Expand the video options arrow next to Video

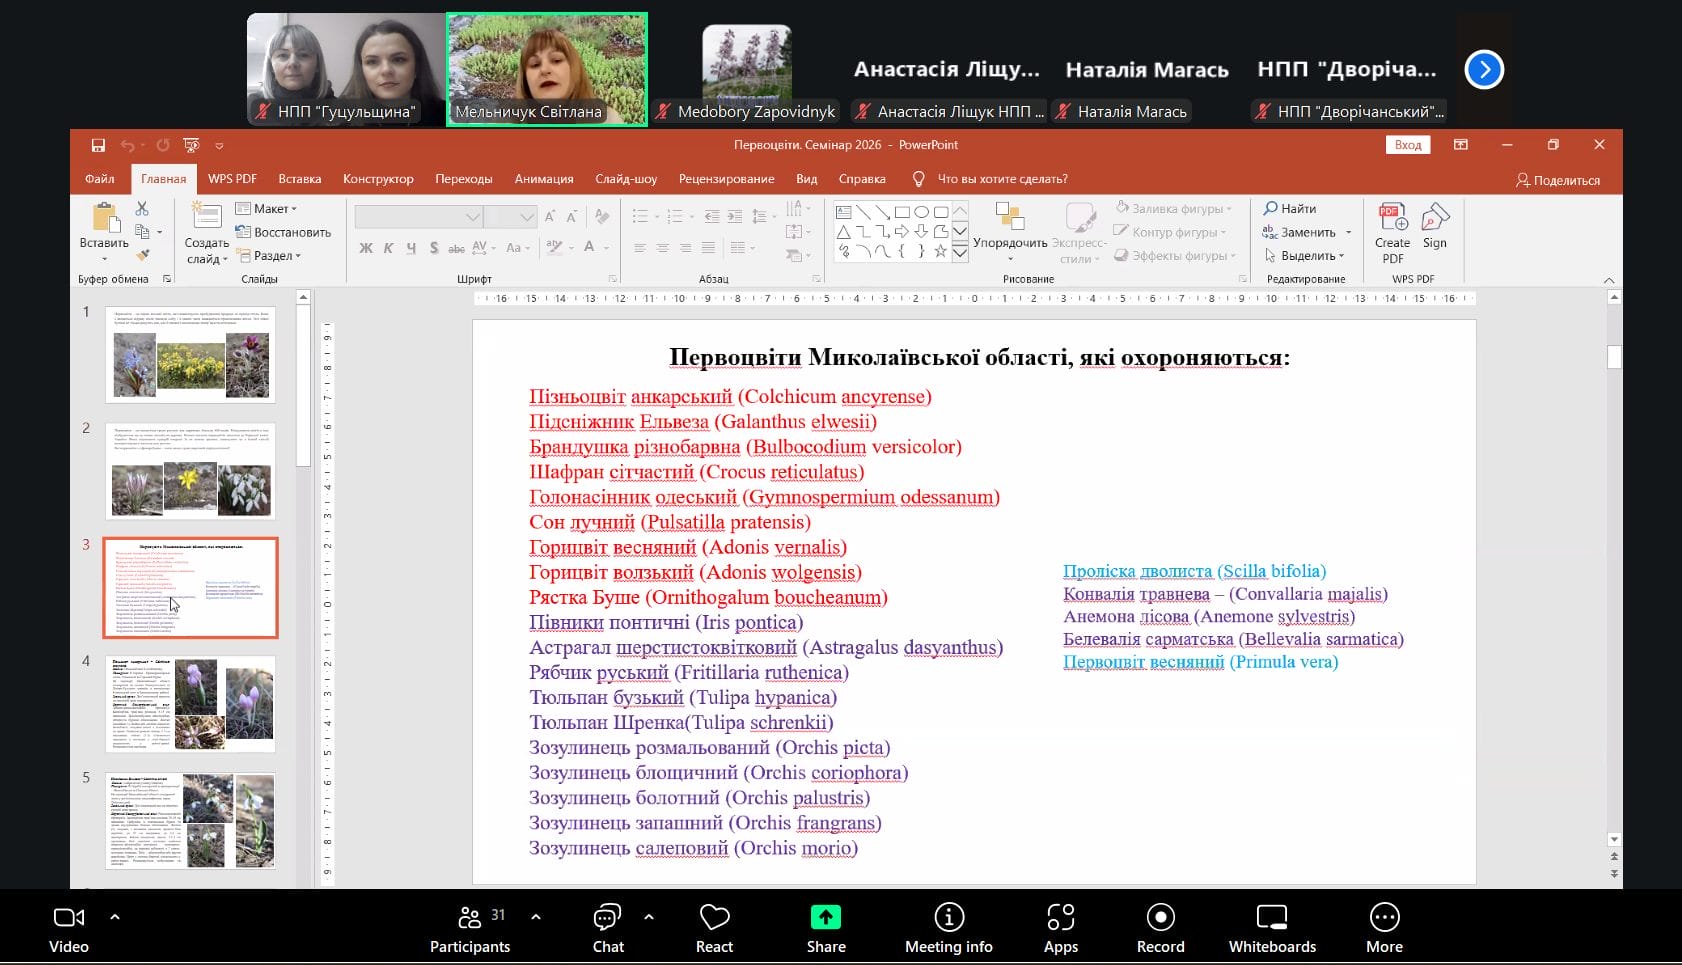click(x=115, y=916)
